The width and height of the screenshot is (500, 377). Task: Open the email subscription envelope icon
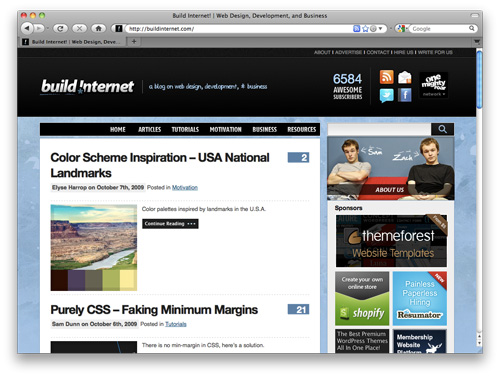point(405,77)
